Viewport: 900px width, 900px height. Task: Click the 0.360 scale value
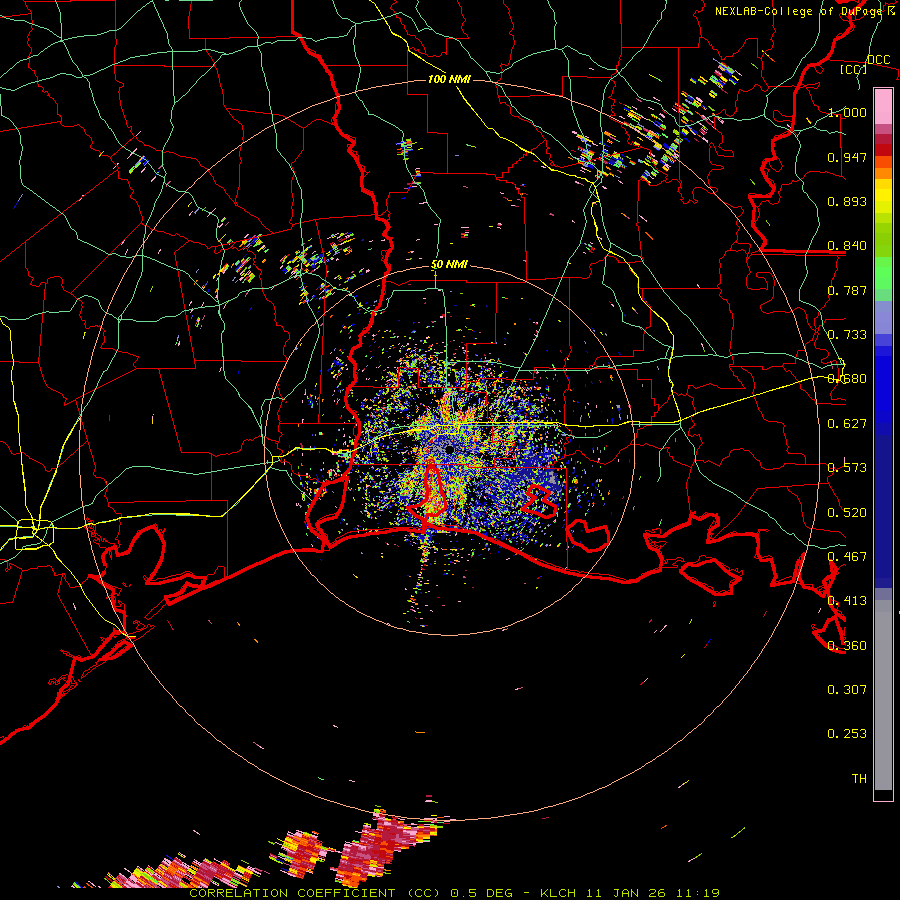click(847, 646)
